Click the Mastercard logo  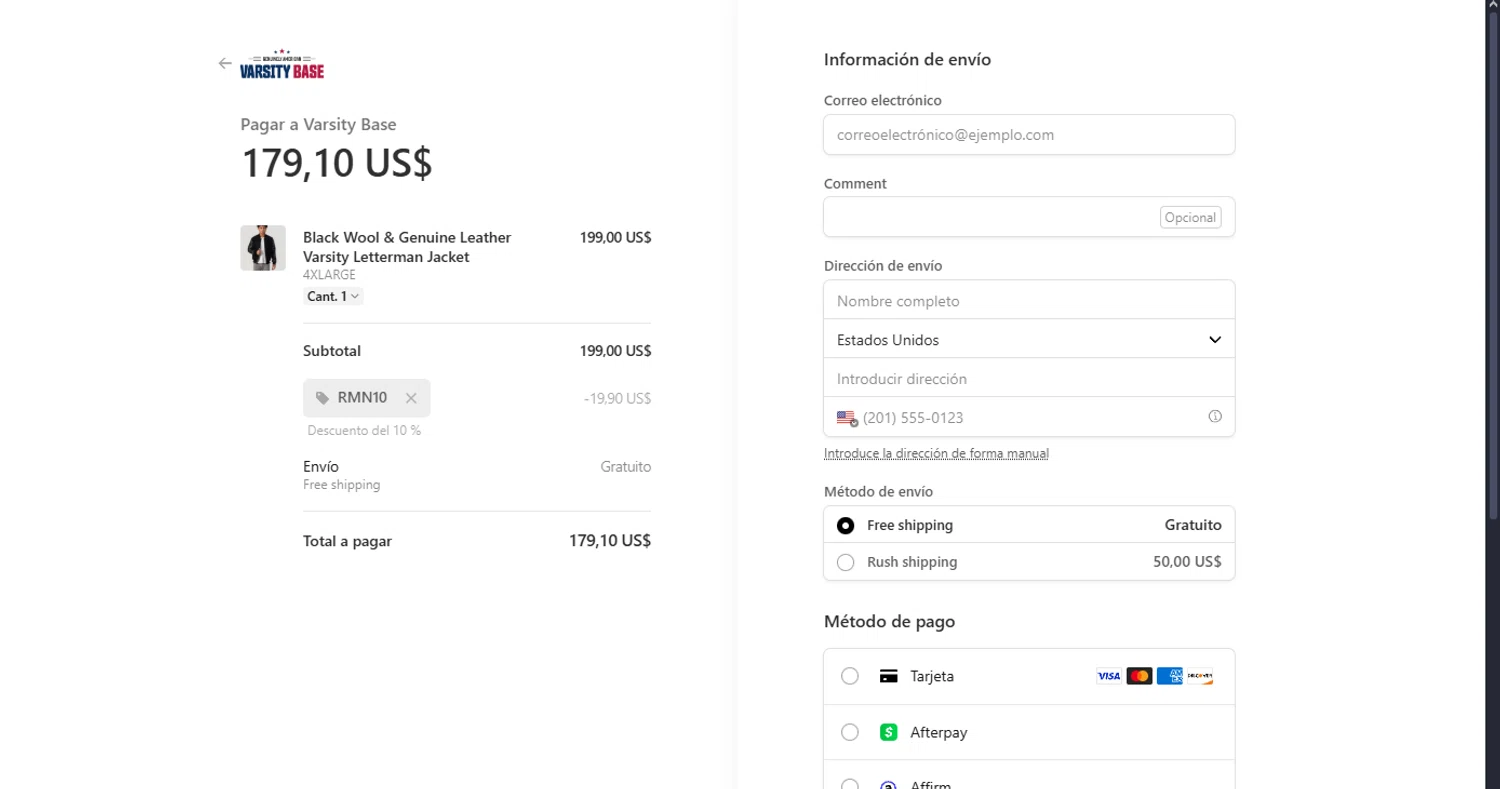[1139, 676]
